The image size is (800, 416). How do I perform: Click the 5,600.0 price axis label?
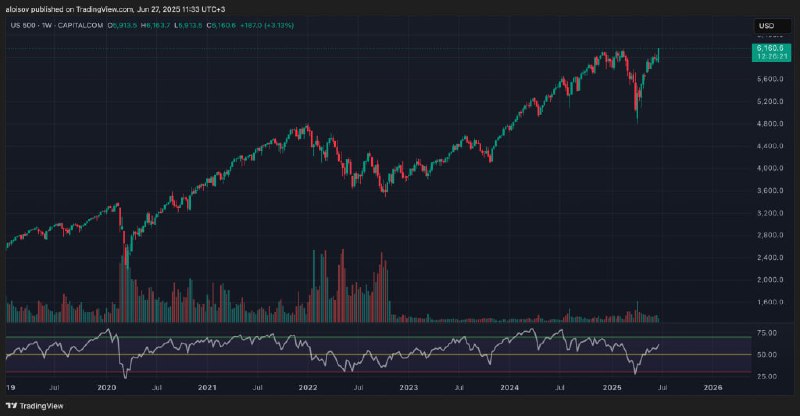click(x=770, y=79)
